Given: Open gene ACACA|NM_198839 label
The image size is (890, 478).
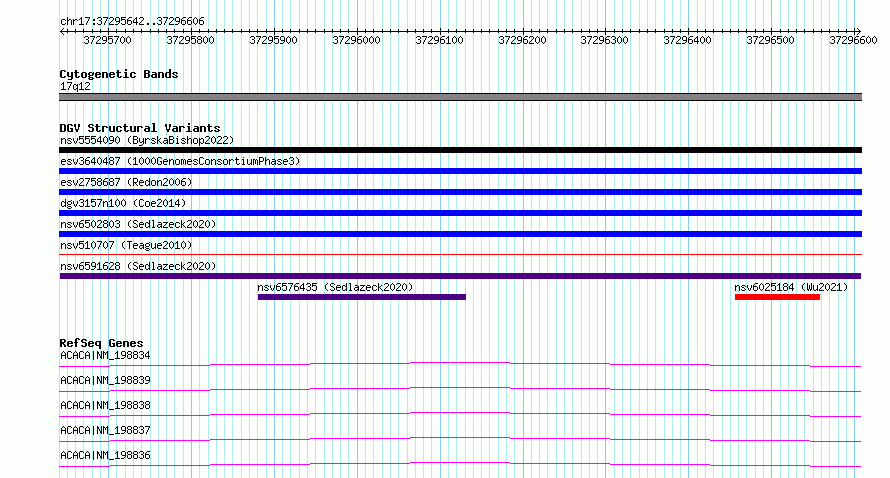Looking at the screenshot, I should click(105, 380).
